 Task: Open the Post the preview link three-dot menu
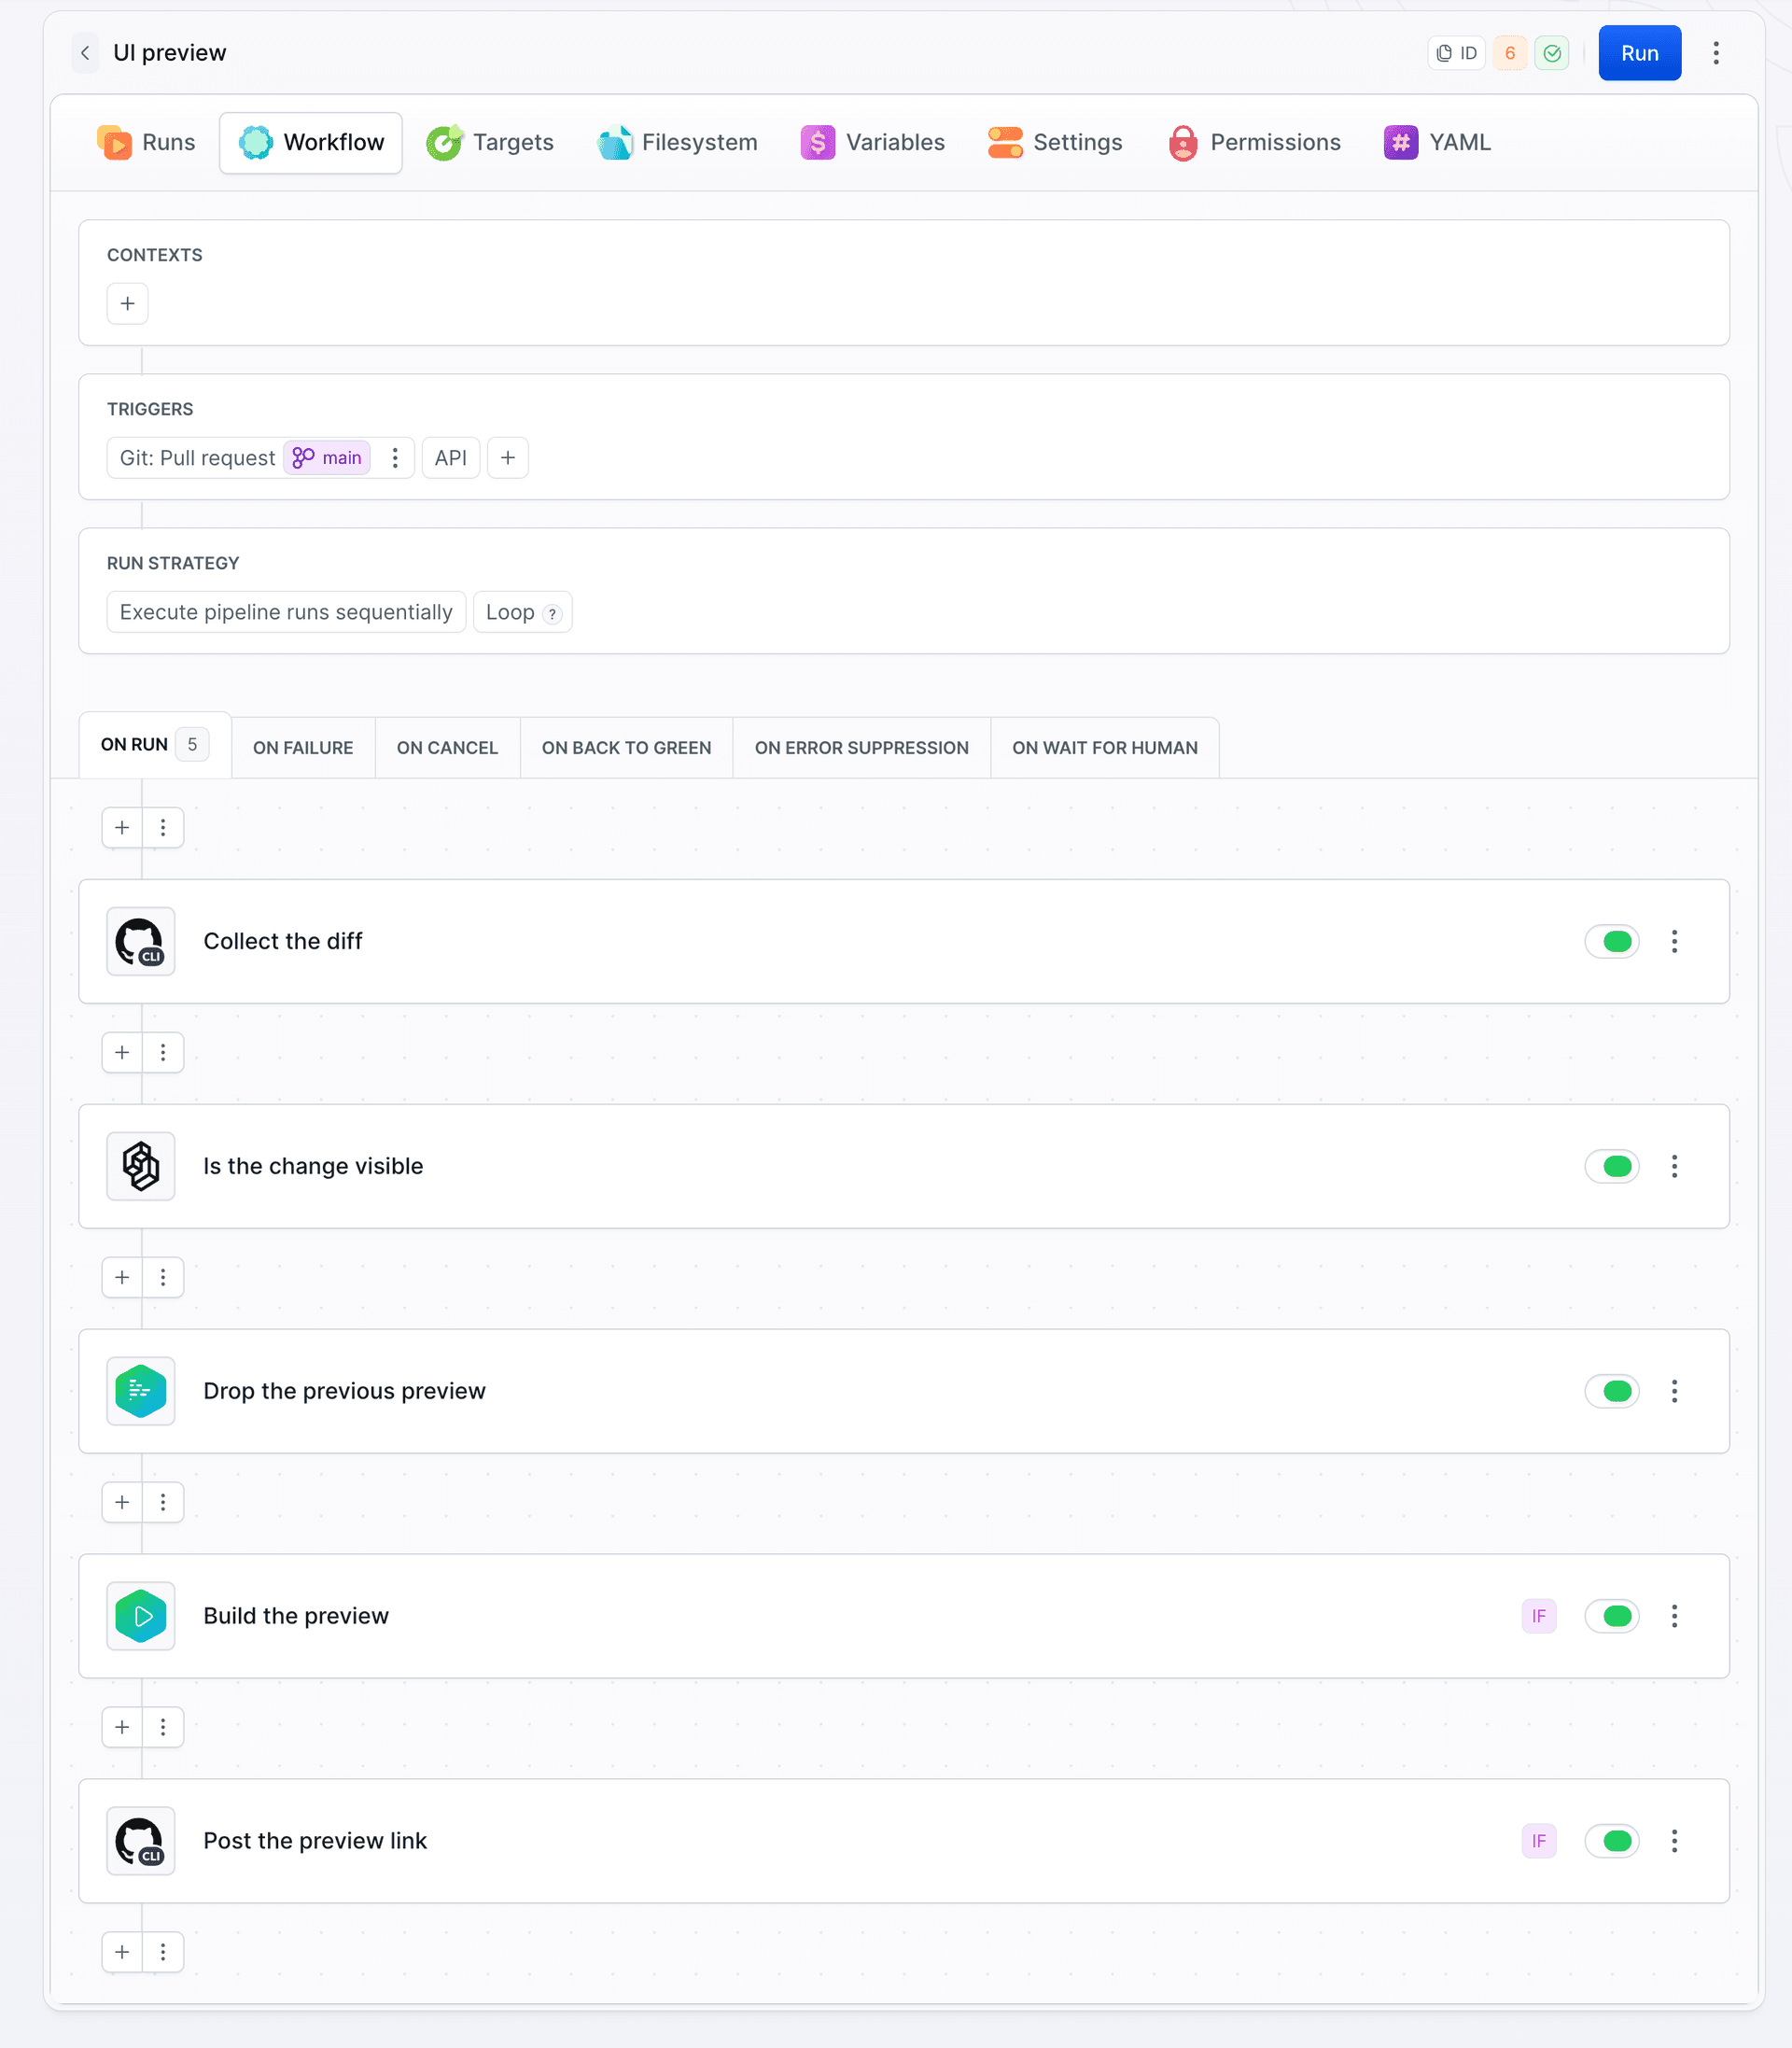[x=1674, y=1841]
